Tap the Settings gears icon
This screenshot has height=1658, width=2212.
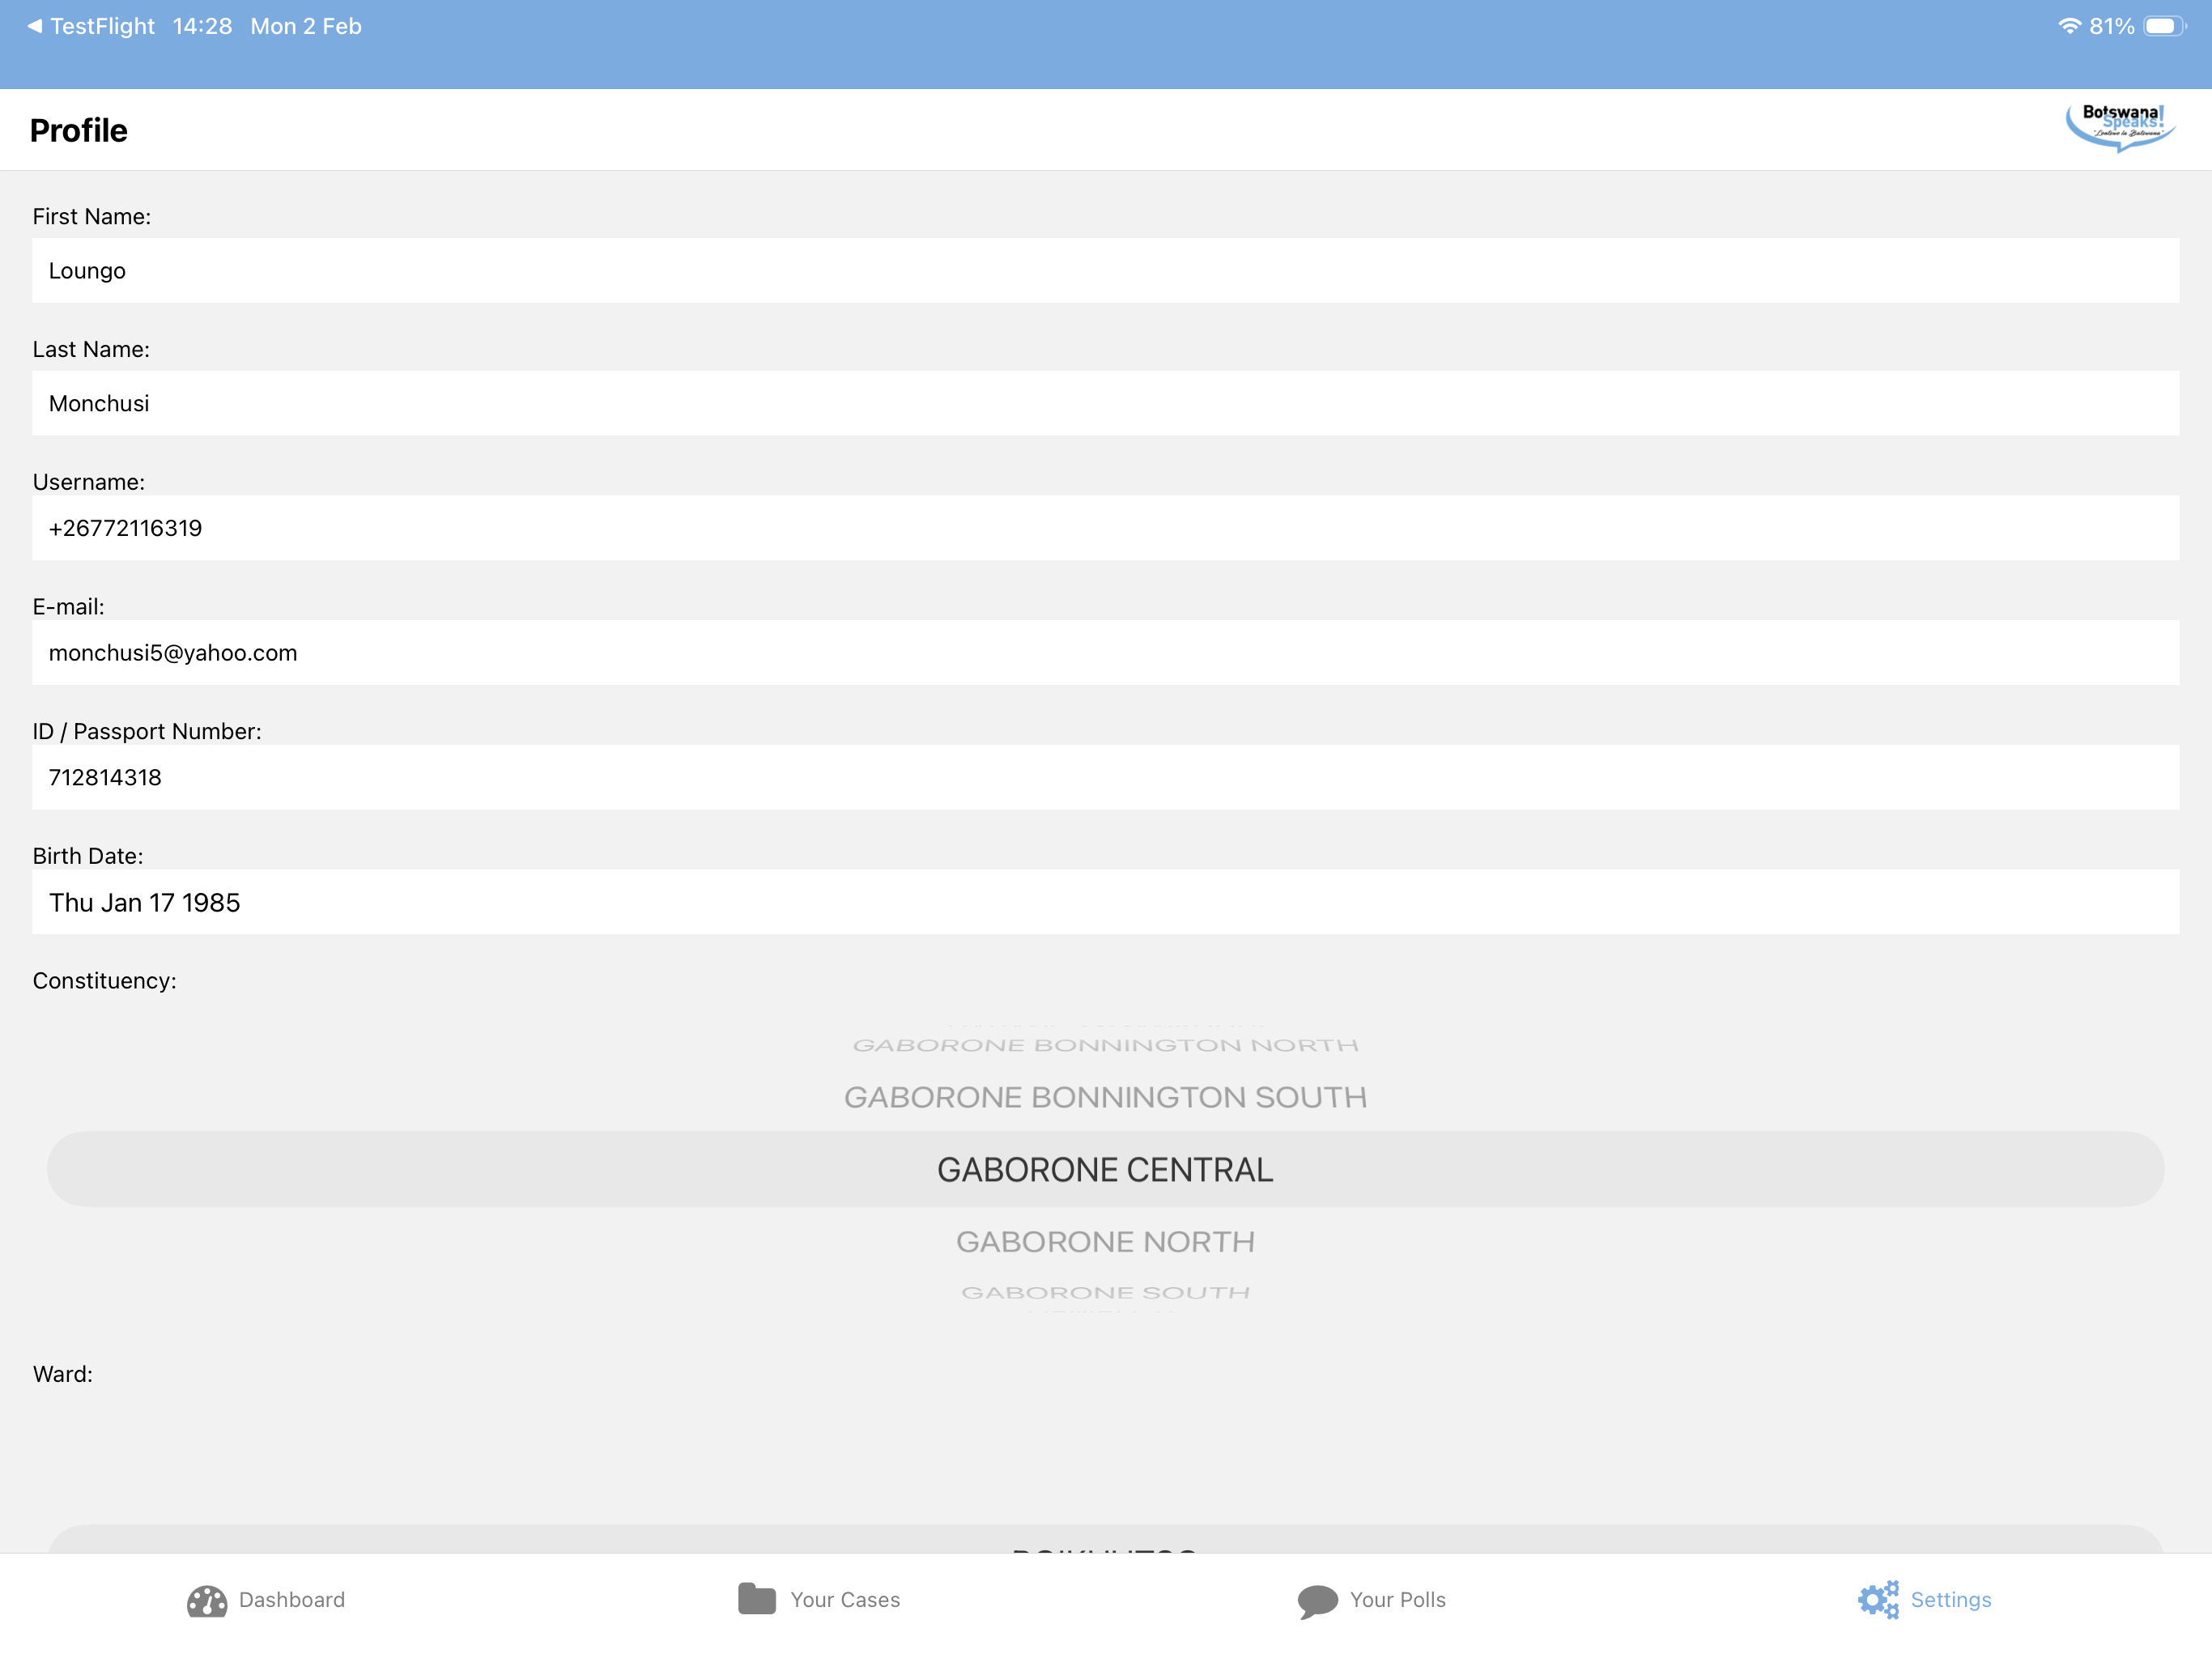[1878, 1600]
